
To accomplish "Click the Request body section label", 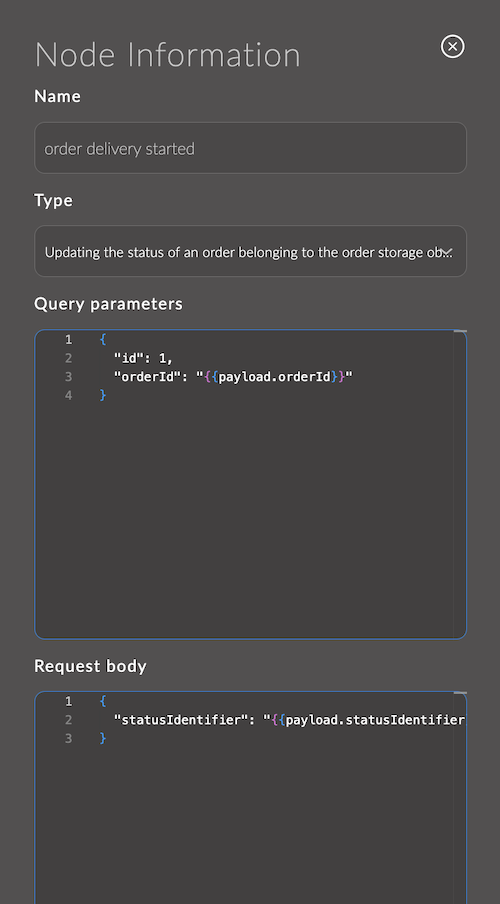I will [91, 666].
